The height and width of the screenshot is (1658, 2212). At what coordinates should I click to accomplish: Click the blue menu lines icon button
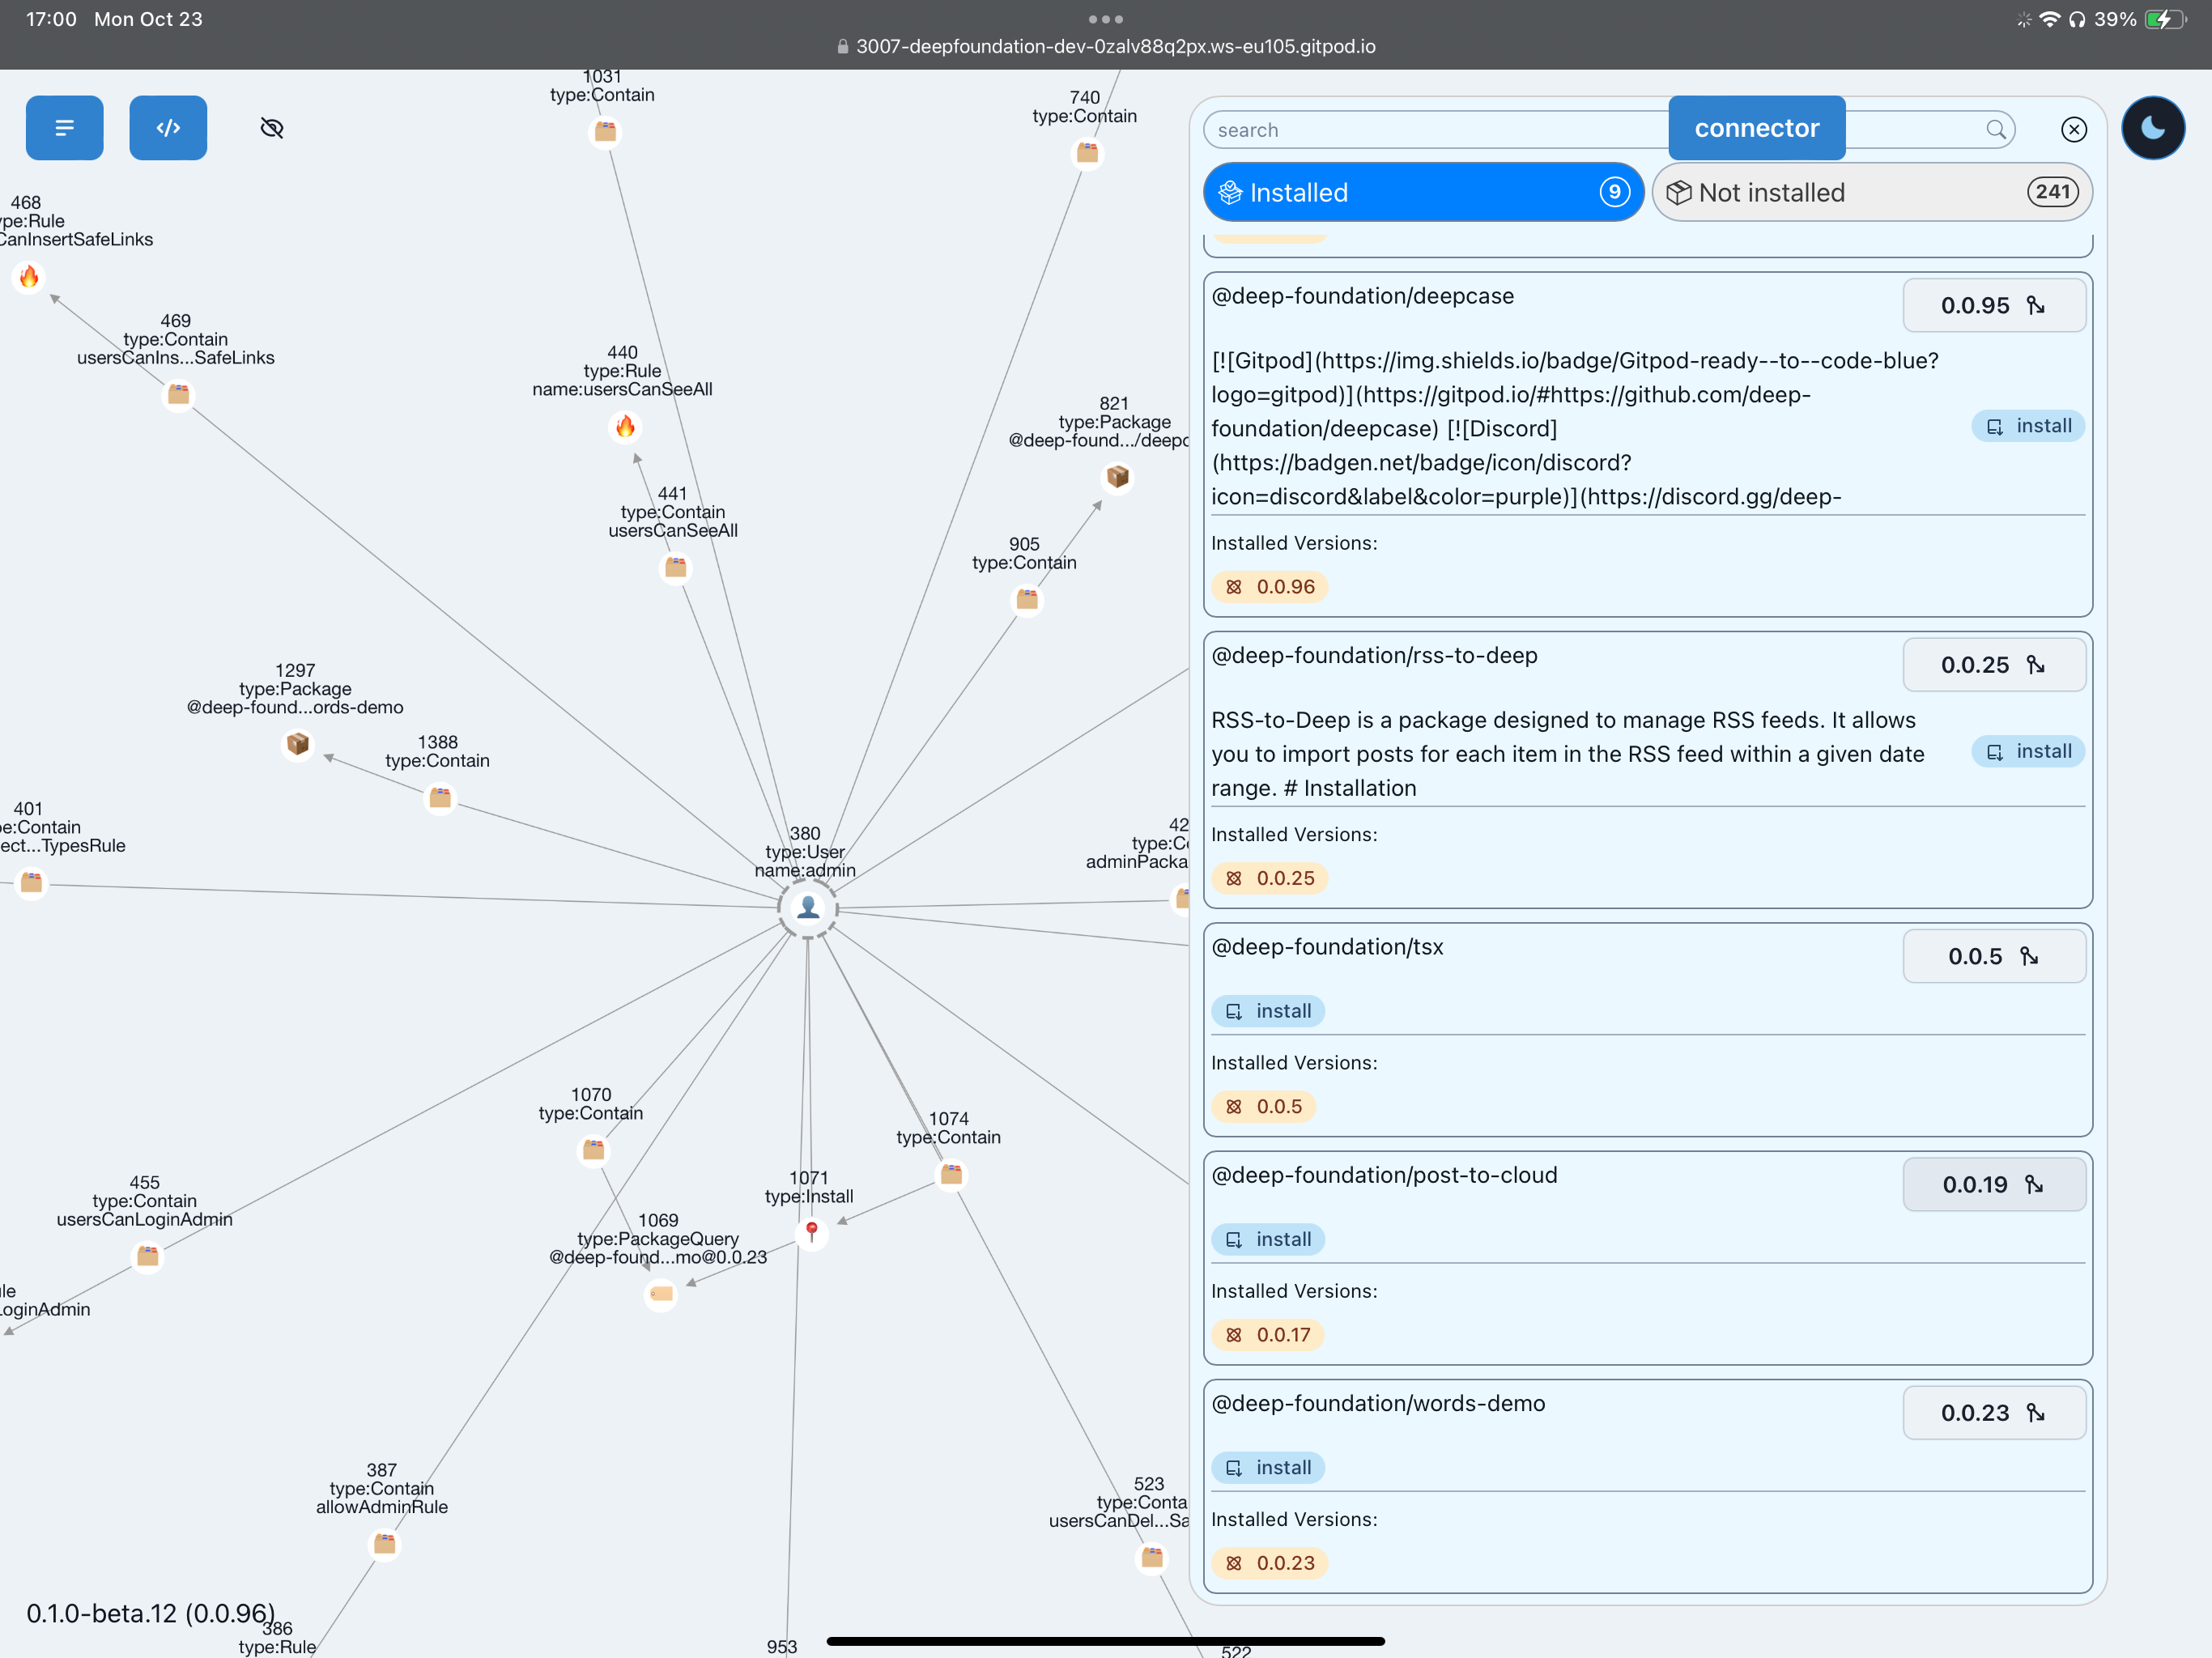(x=64, y=128)
